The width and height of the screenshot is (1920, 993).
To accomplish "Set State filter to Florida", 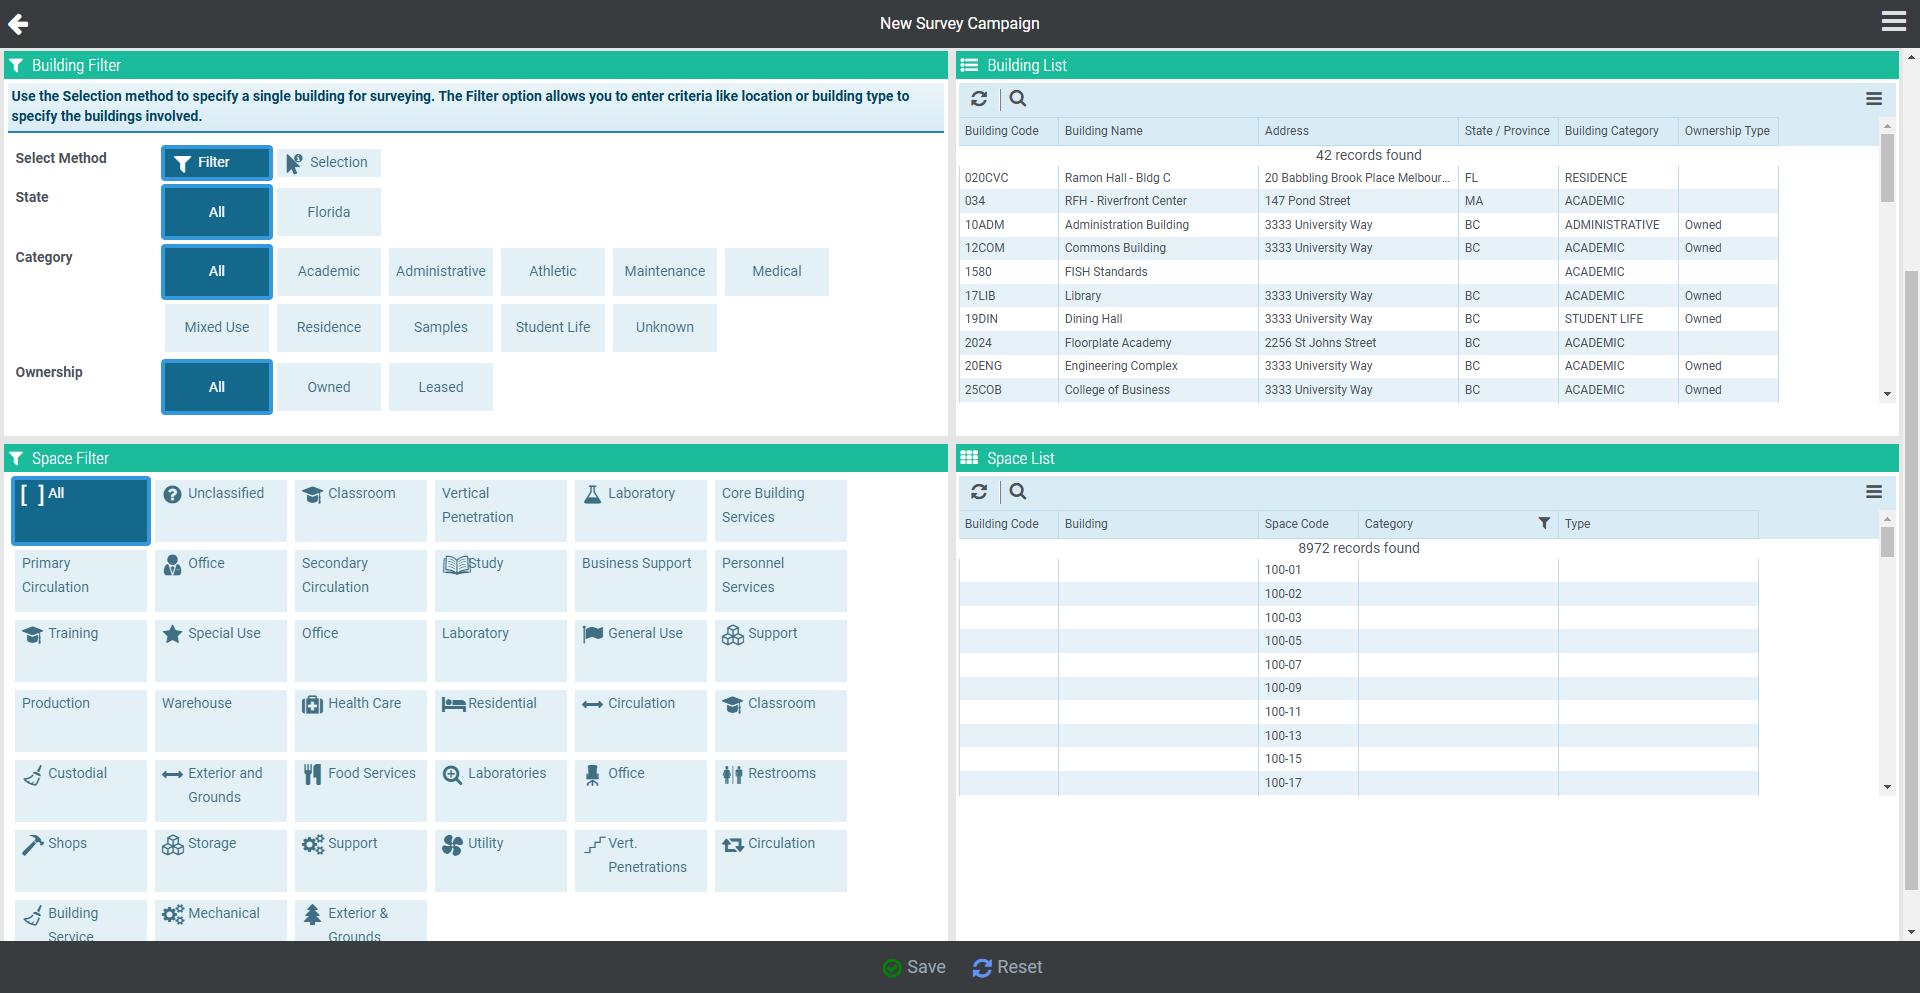I will tap(329, 212).
